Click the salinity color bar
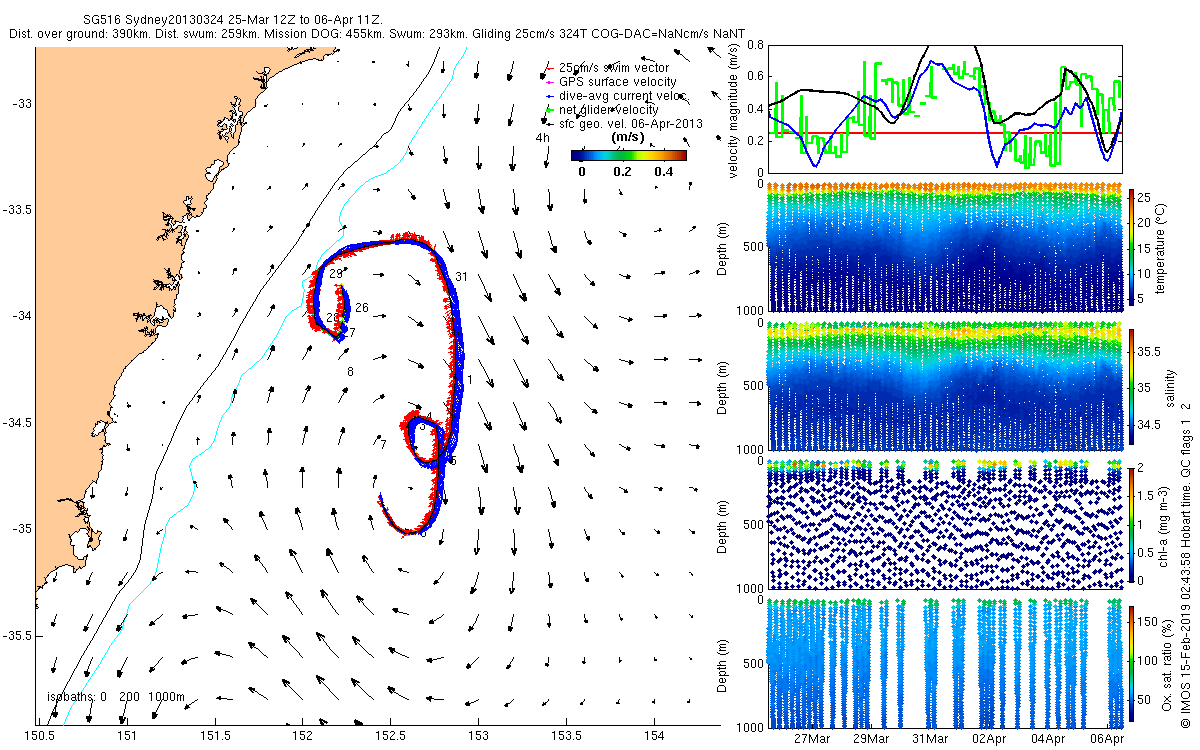Image resolution: width=1200 pixels, height=750 pixels. pos(1133,387)
